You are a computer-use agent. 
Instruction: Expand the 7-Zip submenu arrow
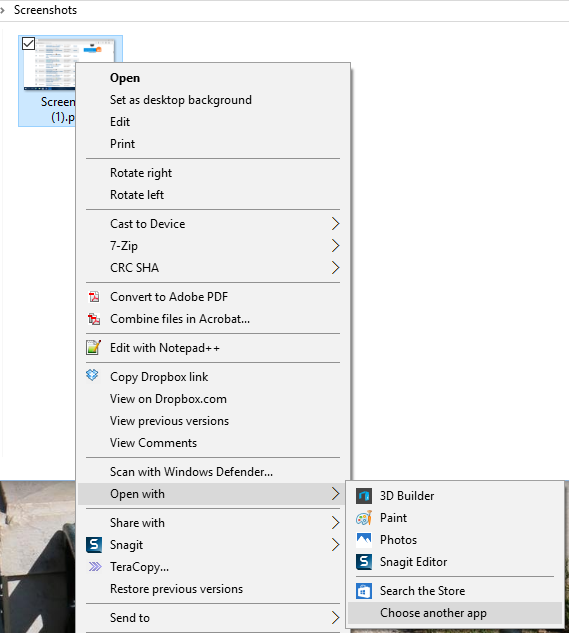[335, 245]
